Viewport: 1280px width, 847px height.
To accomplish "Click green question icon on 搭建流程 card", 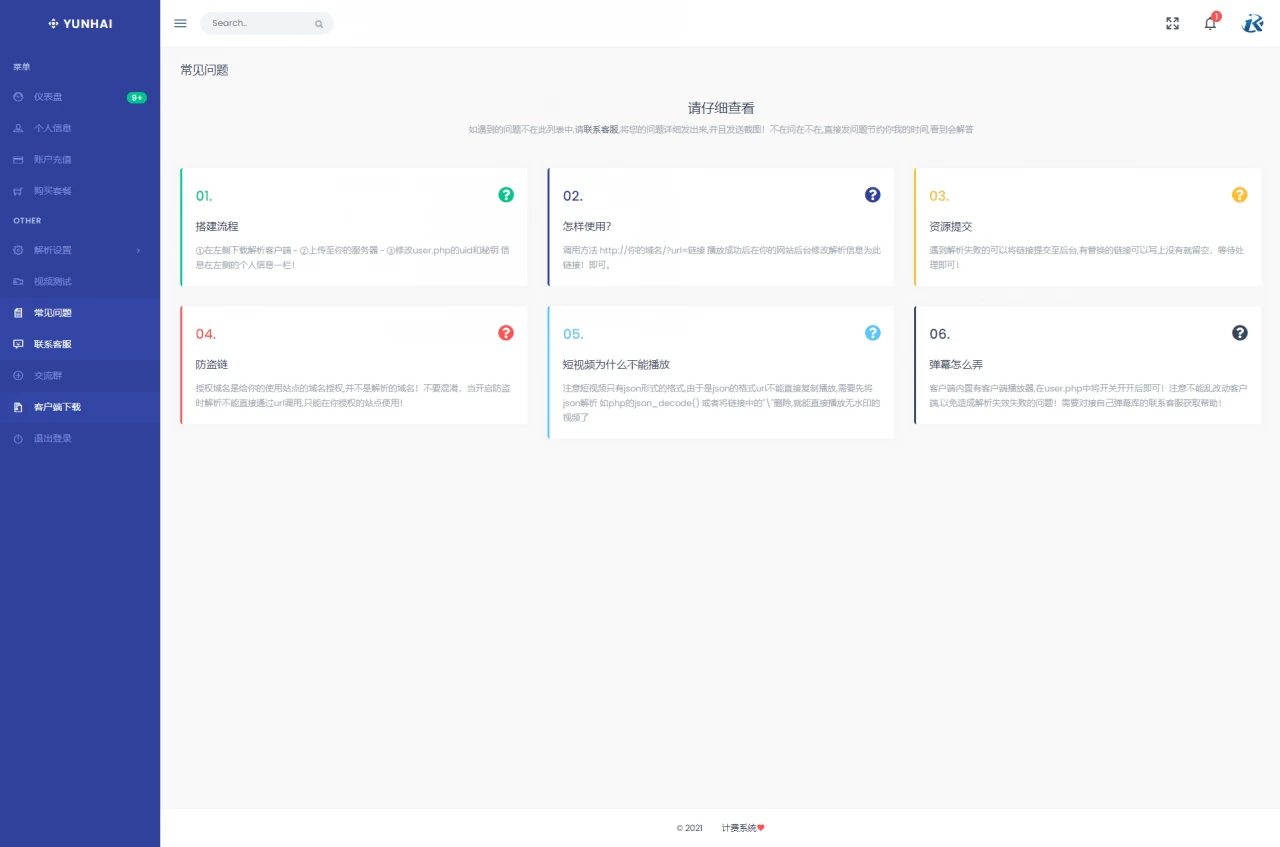I will (x=506, y=195).
